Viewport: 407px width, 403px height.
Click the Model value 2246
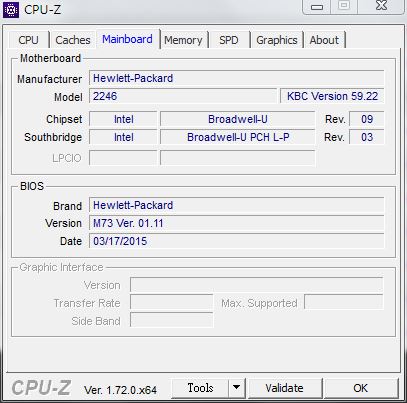(183, 96)
